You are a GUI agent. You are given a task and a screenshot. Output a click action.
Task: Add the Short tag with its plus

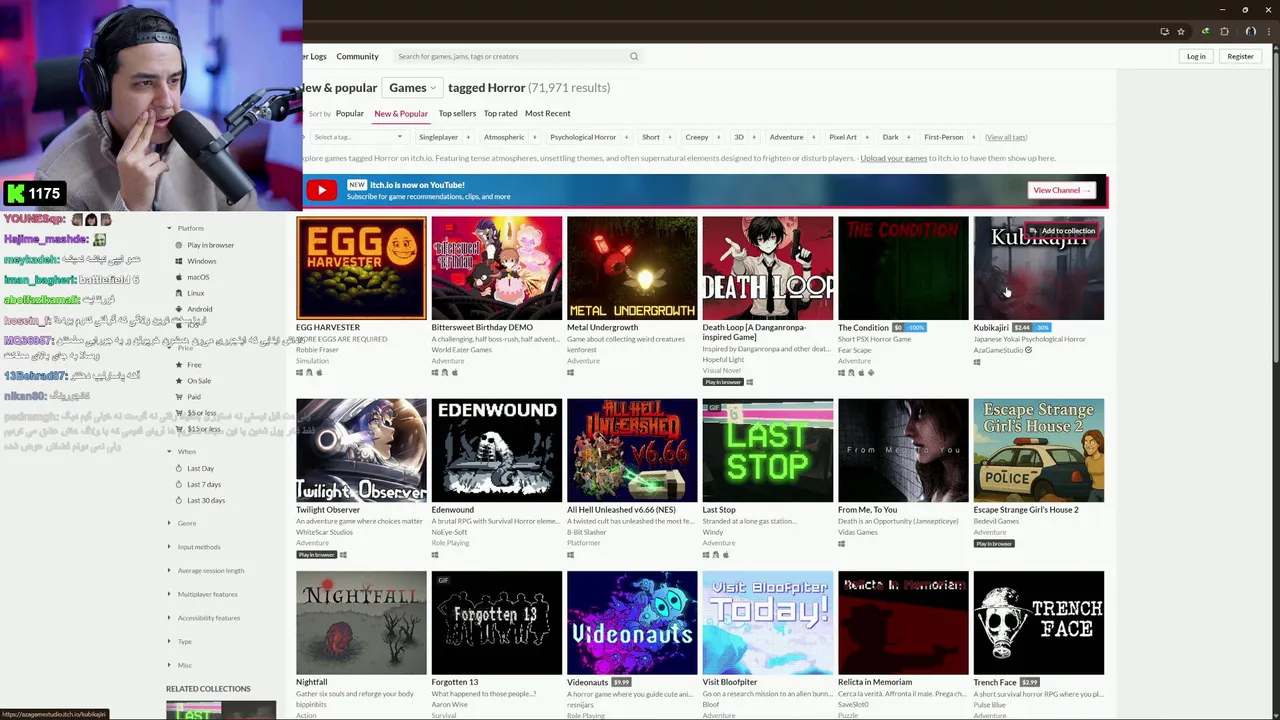pos(669,137)
